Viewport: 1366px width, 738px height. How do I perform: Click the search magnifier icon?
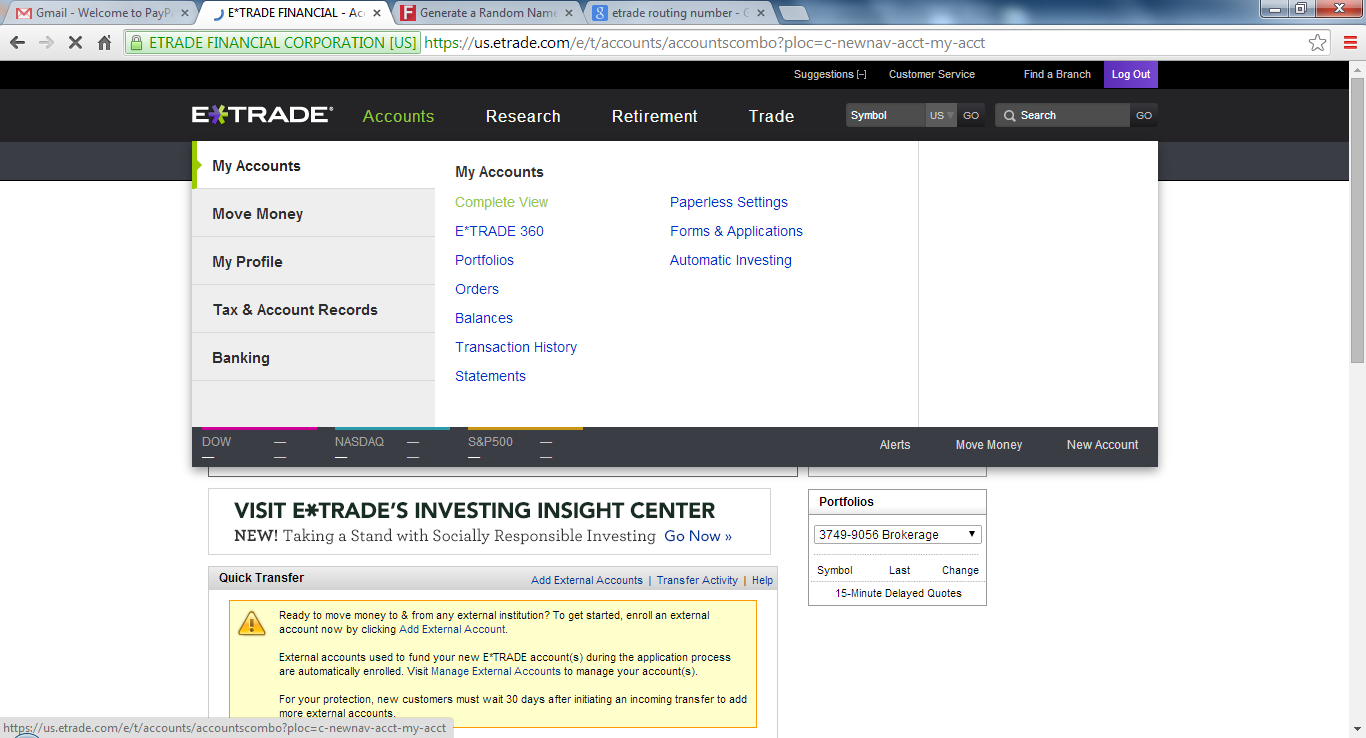1009,116
